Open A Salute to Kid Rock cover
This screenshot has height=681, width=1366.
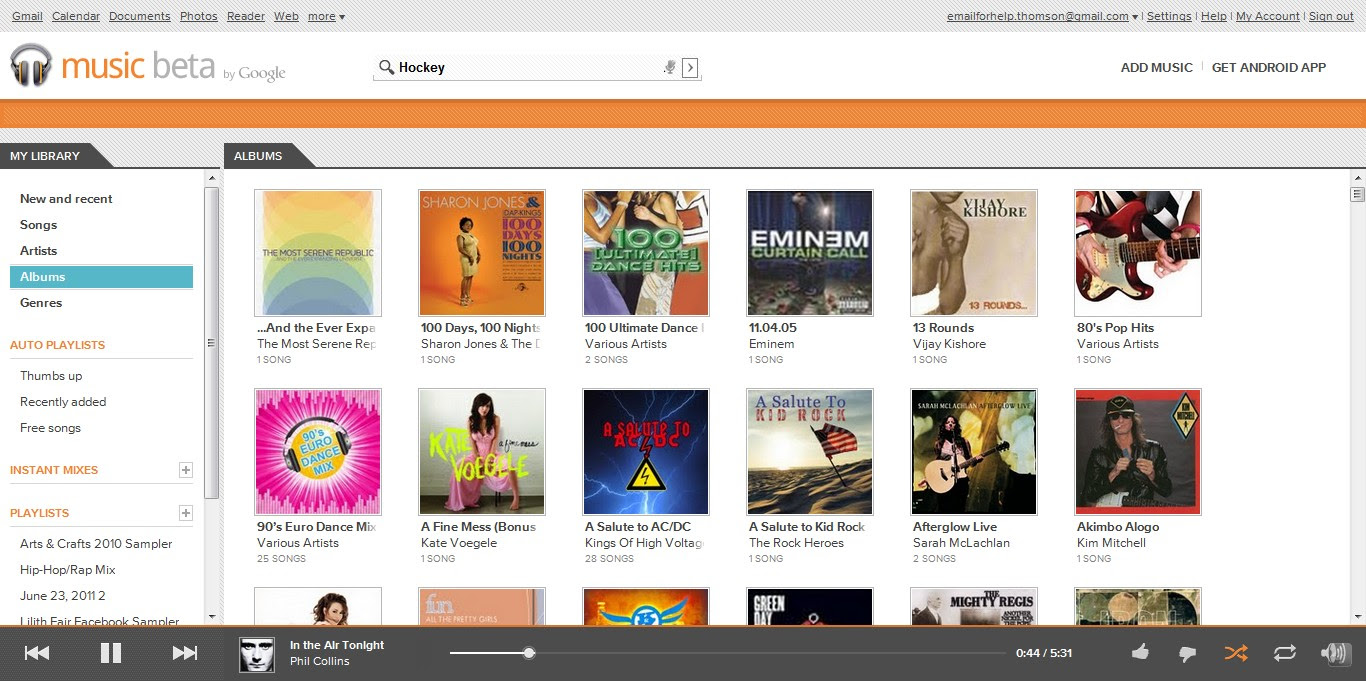[x=810, y=452]
